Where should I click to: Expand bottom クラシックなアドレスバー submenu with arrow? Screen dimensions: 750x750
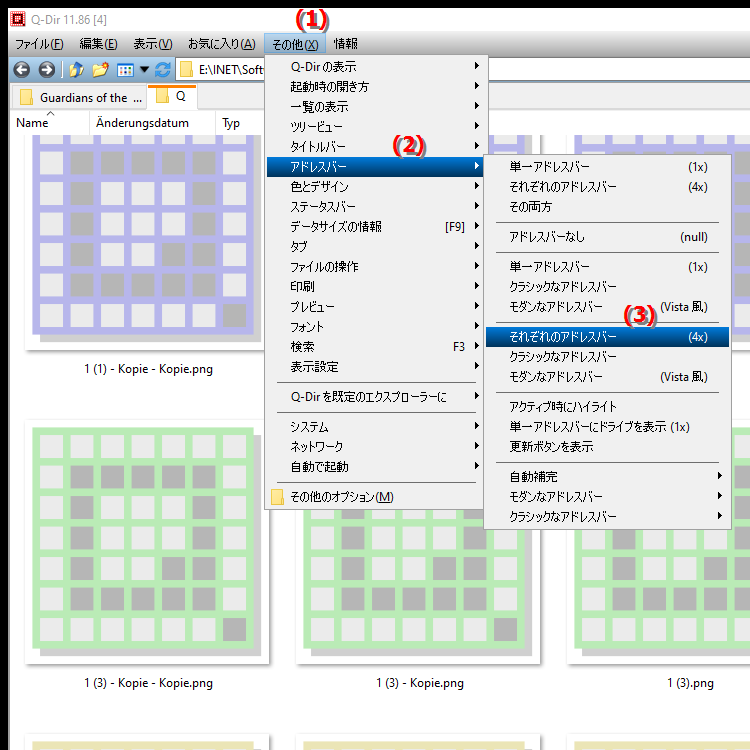coord(607,517)
